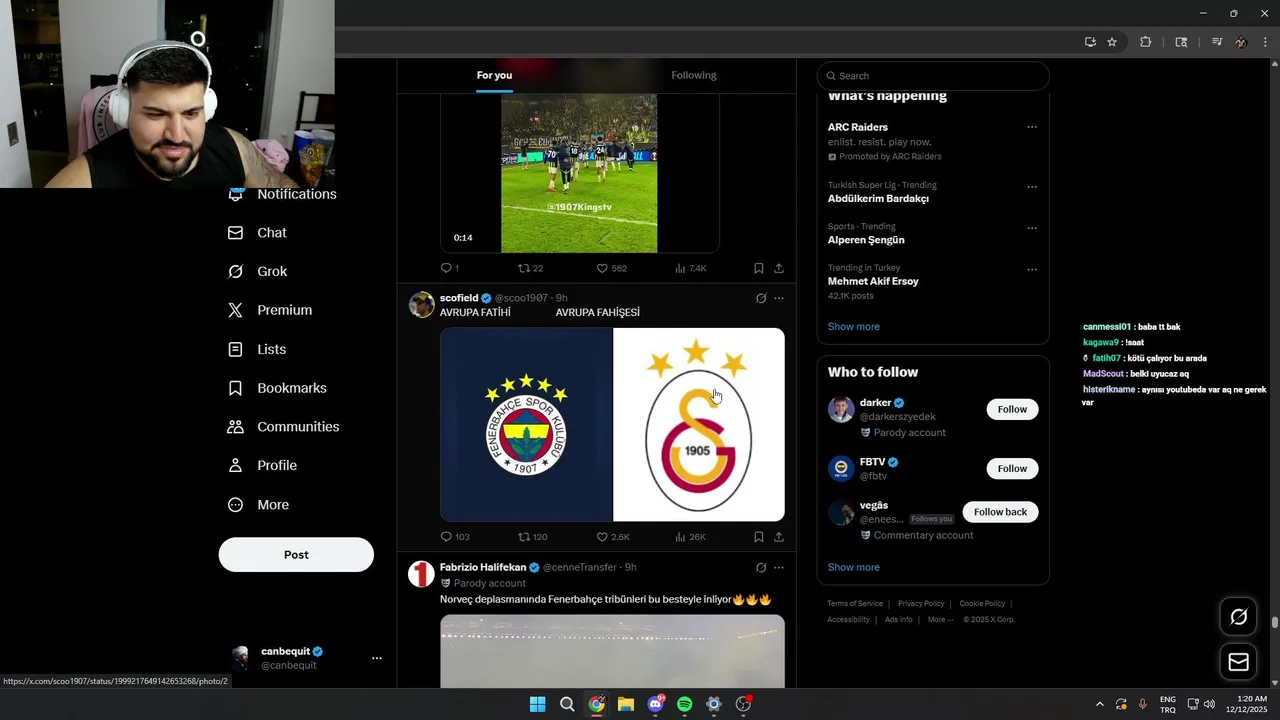The image size is (1280, 720).
Task: Reply to scofield post with 103 replies
Action: coord(455,537)
